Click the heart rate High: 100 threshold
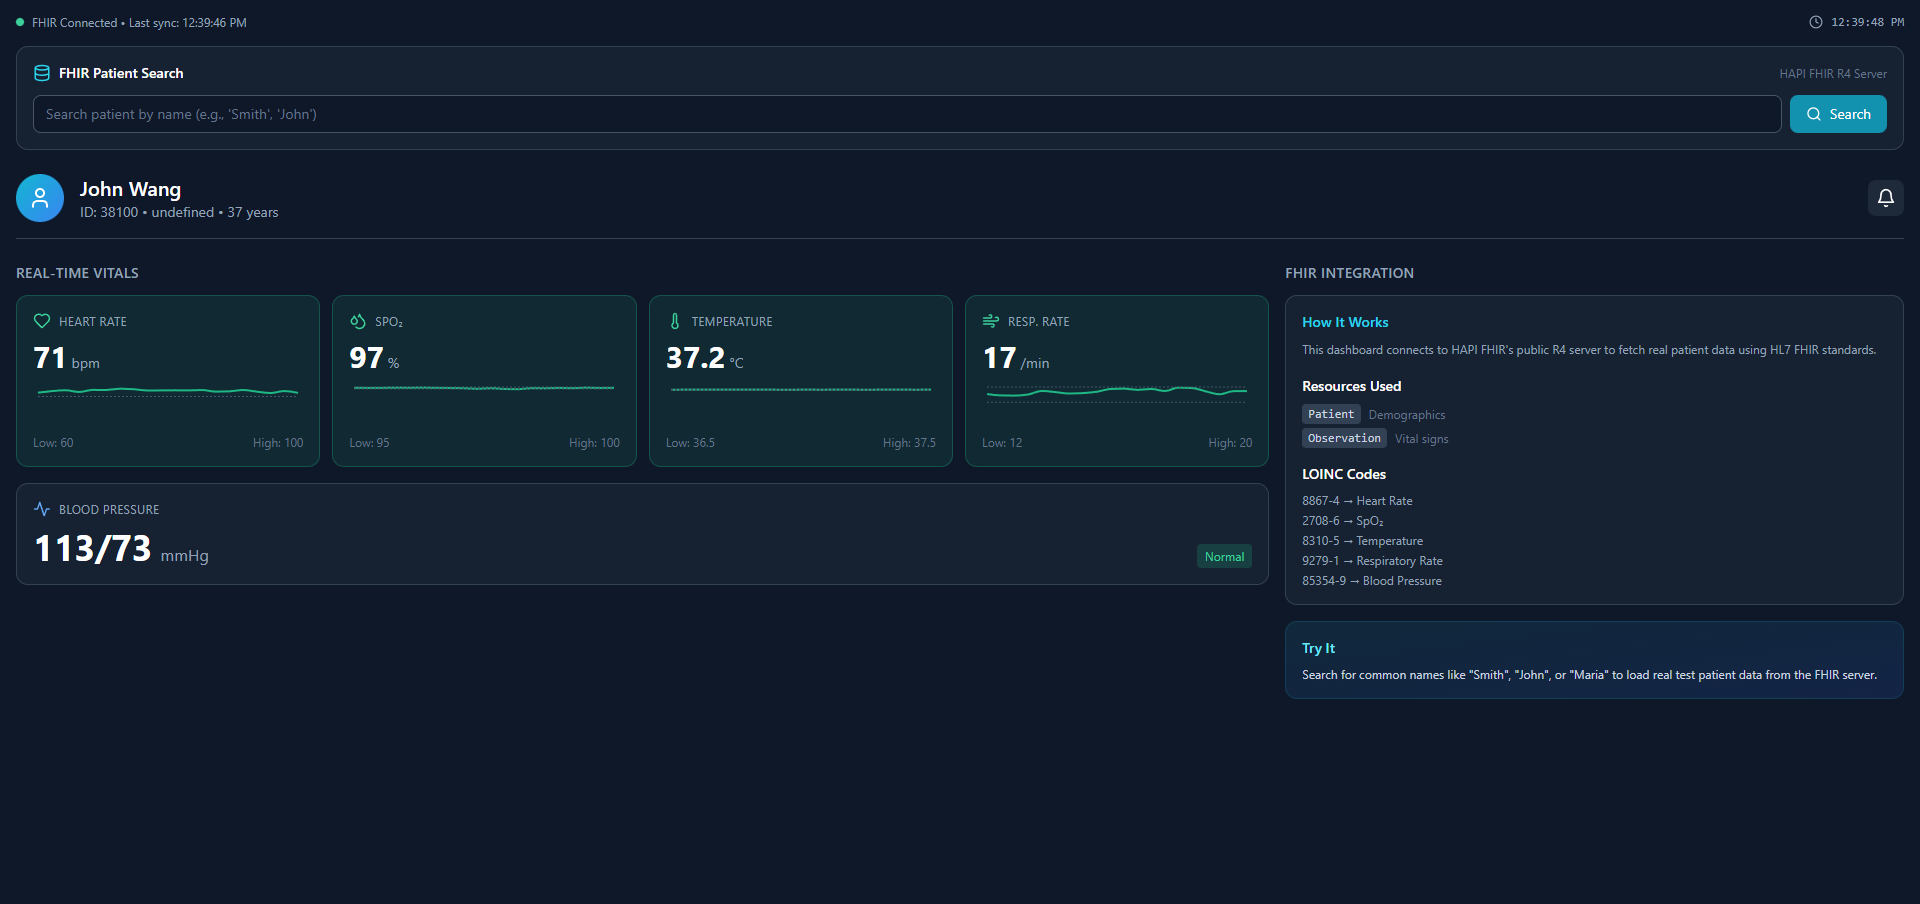 (278, 443)
